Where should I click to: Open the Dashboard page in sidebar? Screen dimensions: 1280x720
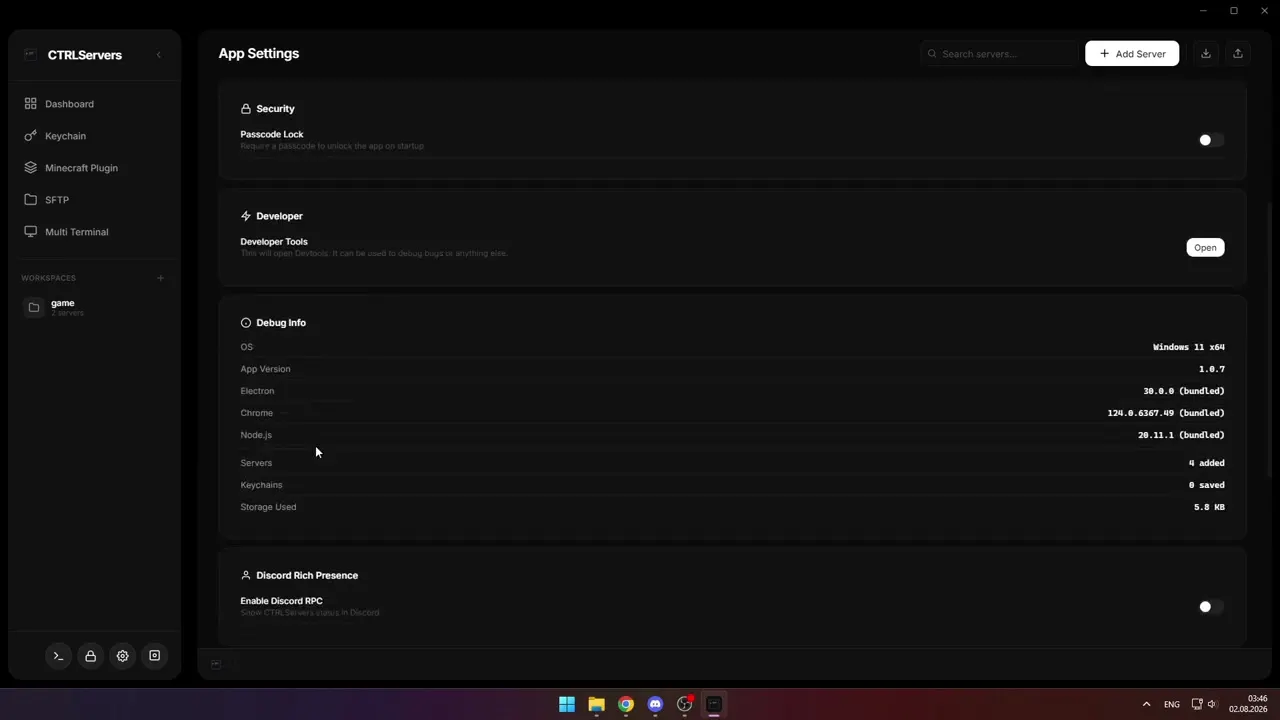coord(94,104)
